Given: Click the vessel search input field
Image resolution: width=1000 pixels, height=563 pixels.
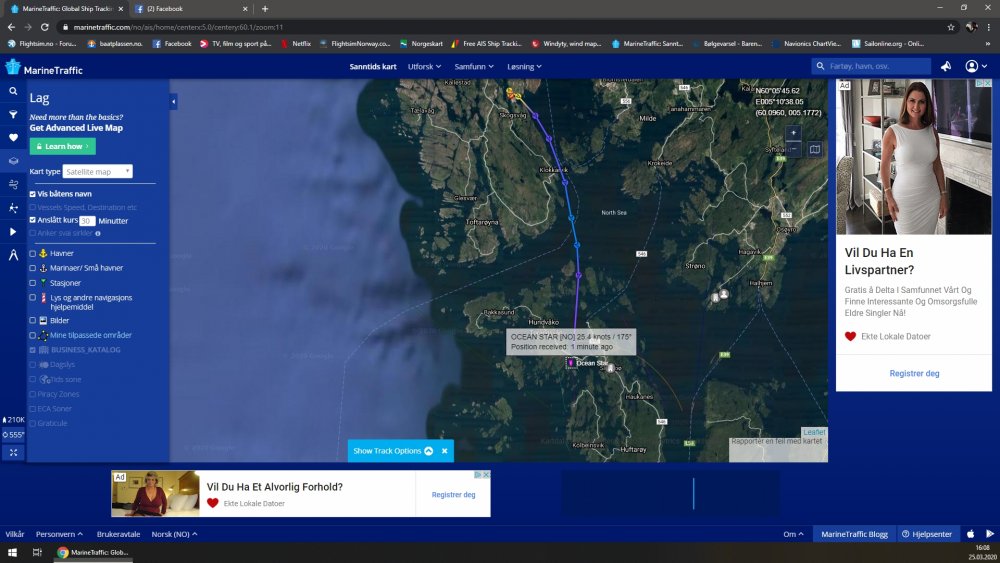Looking at the screenshot, I should click(871, 66).
